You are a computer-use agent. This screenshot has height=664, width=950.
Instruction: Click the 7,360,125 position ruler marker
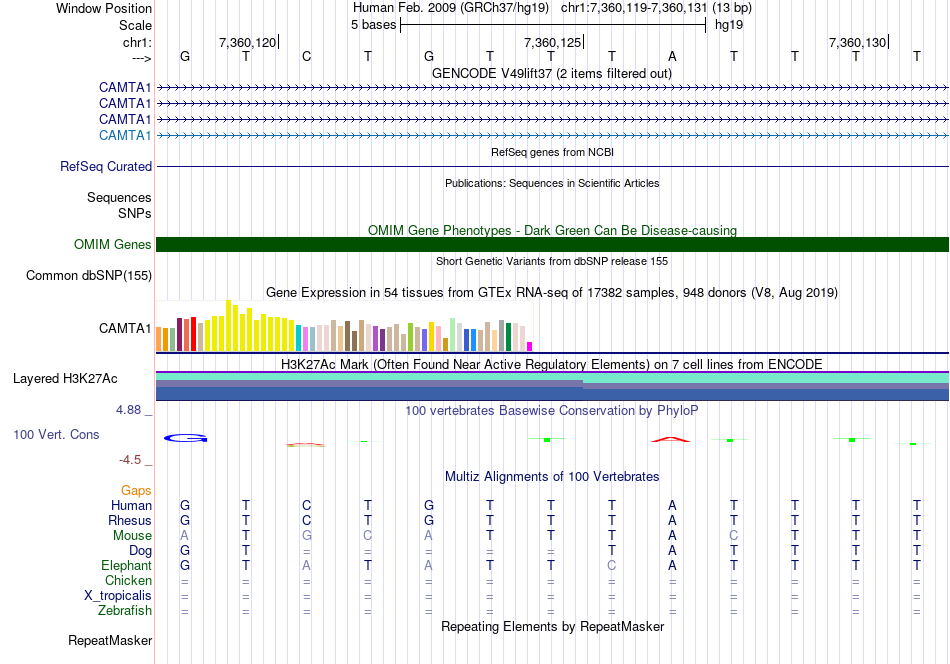coord(553,42)
